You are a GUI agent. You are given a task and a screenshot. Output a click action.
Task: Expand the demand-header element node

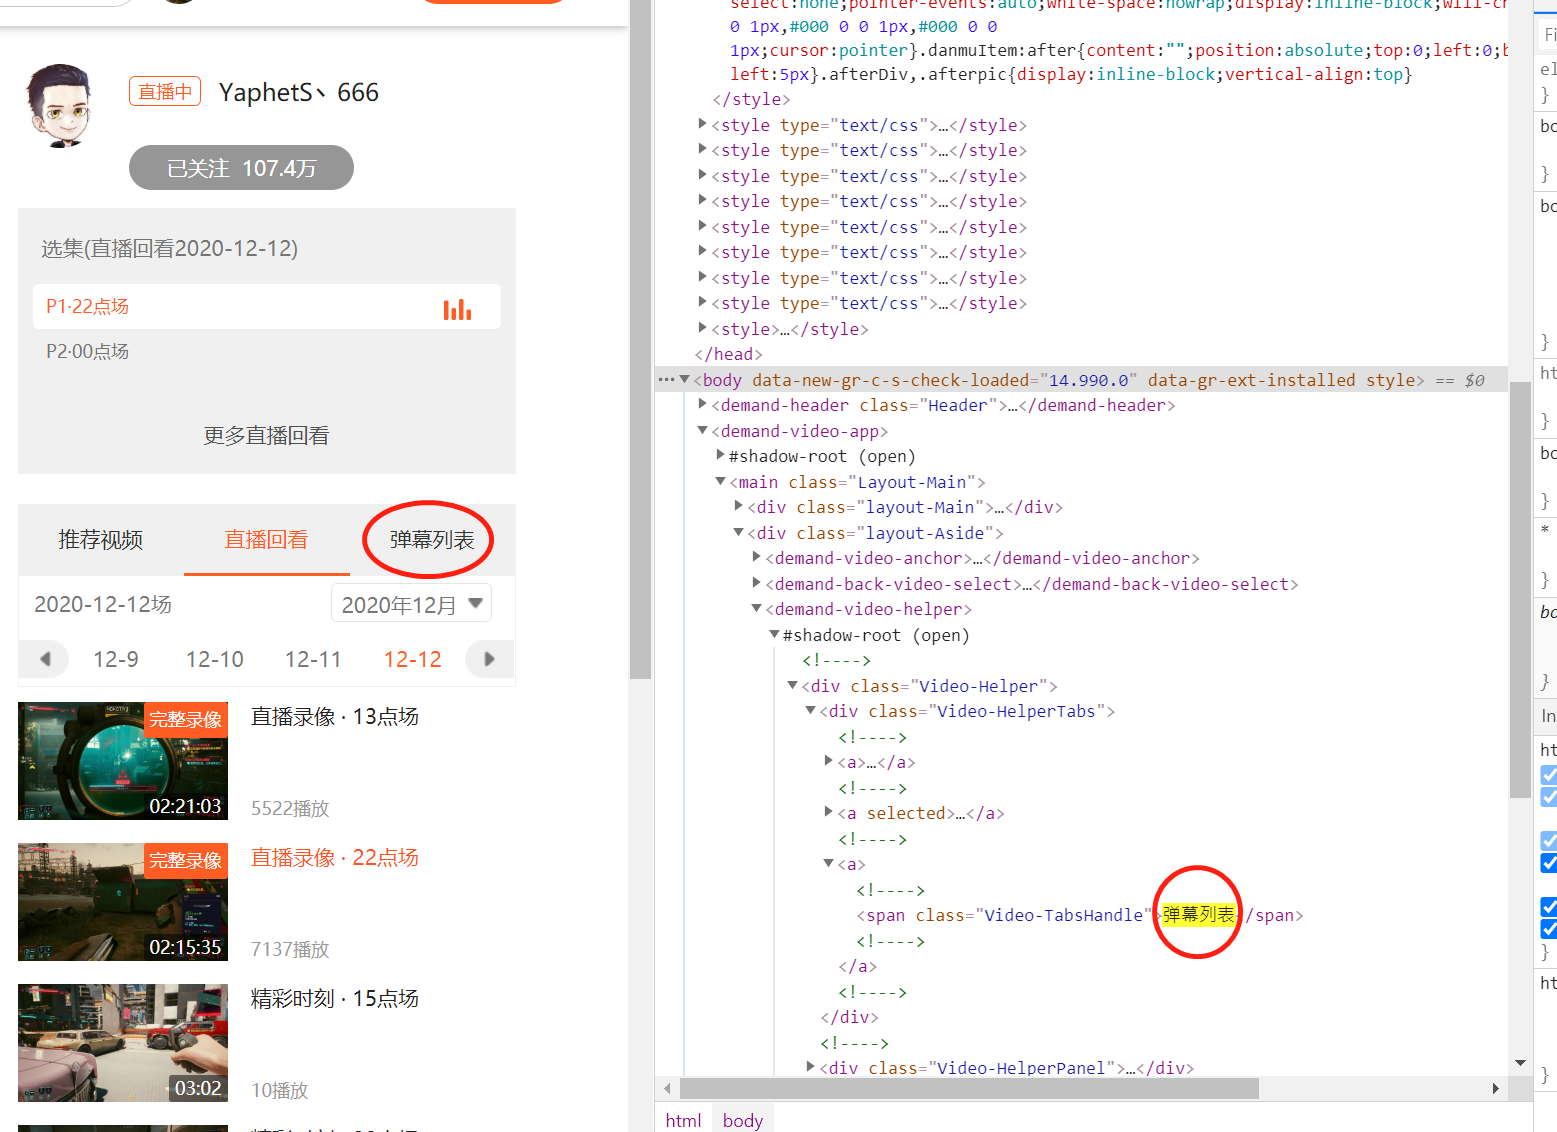(x=702, y=404)
